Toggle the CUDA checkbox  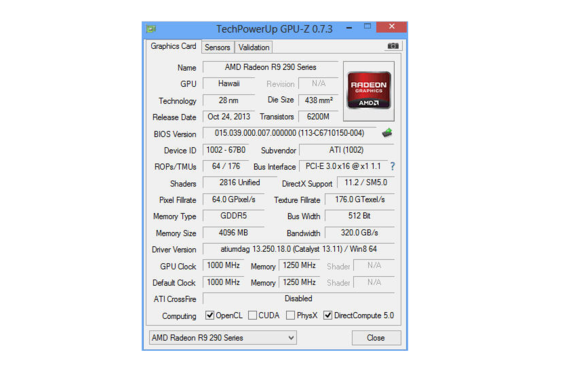click(x=253, y=315)
